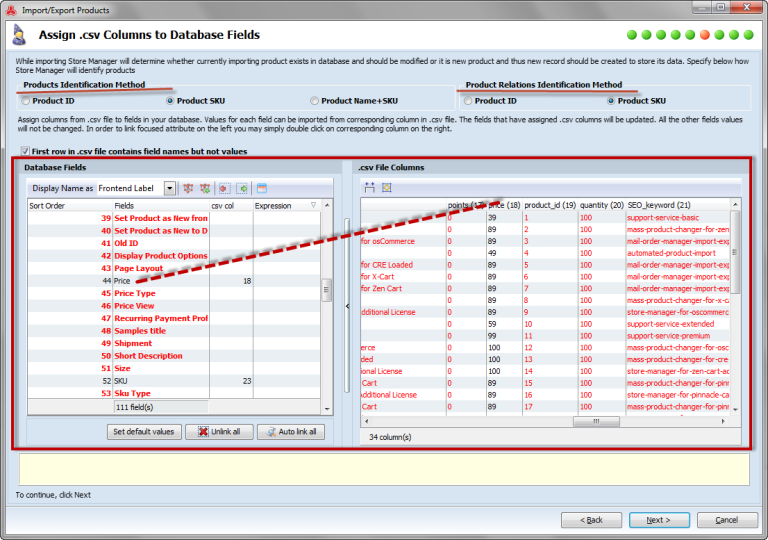
Task: Click the wizard icon beside the page title
Action: 19,35
